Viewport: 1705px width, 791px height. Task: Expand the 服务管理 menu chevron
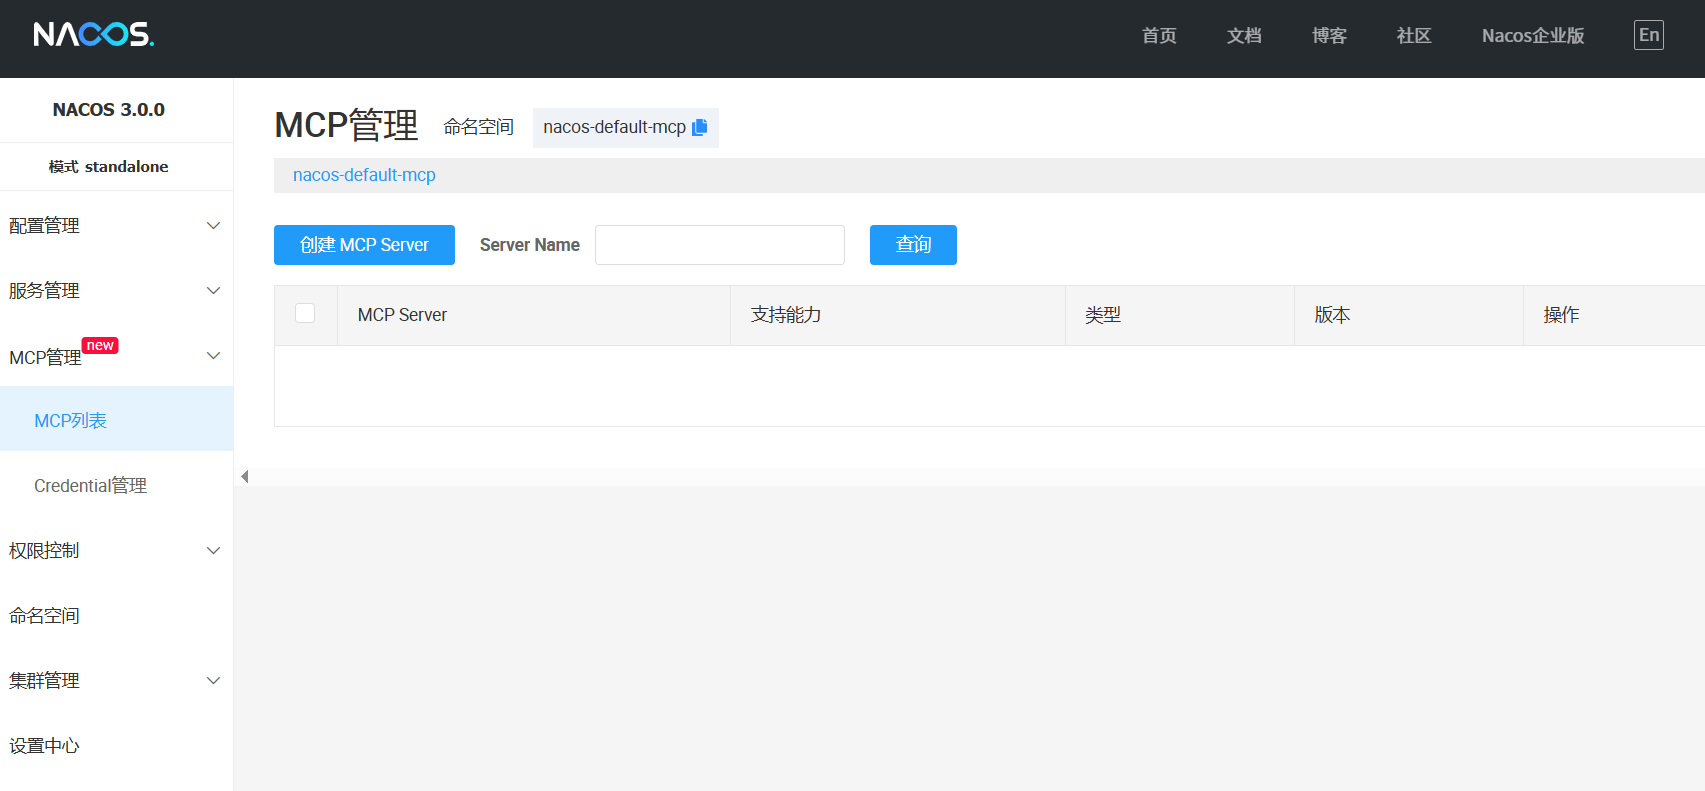point(213,291)
